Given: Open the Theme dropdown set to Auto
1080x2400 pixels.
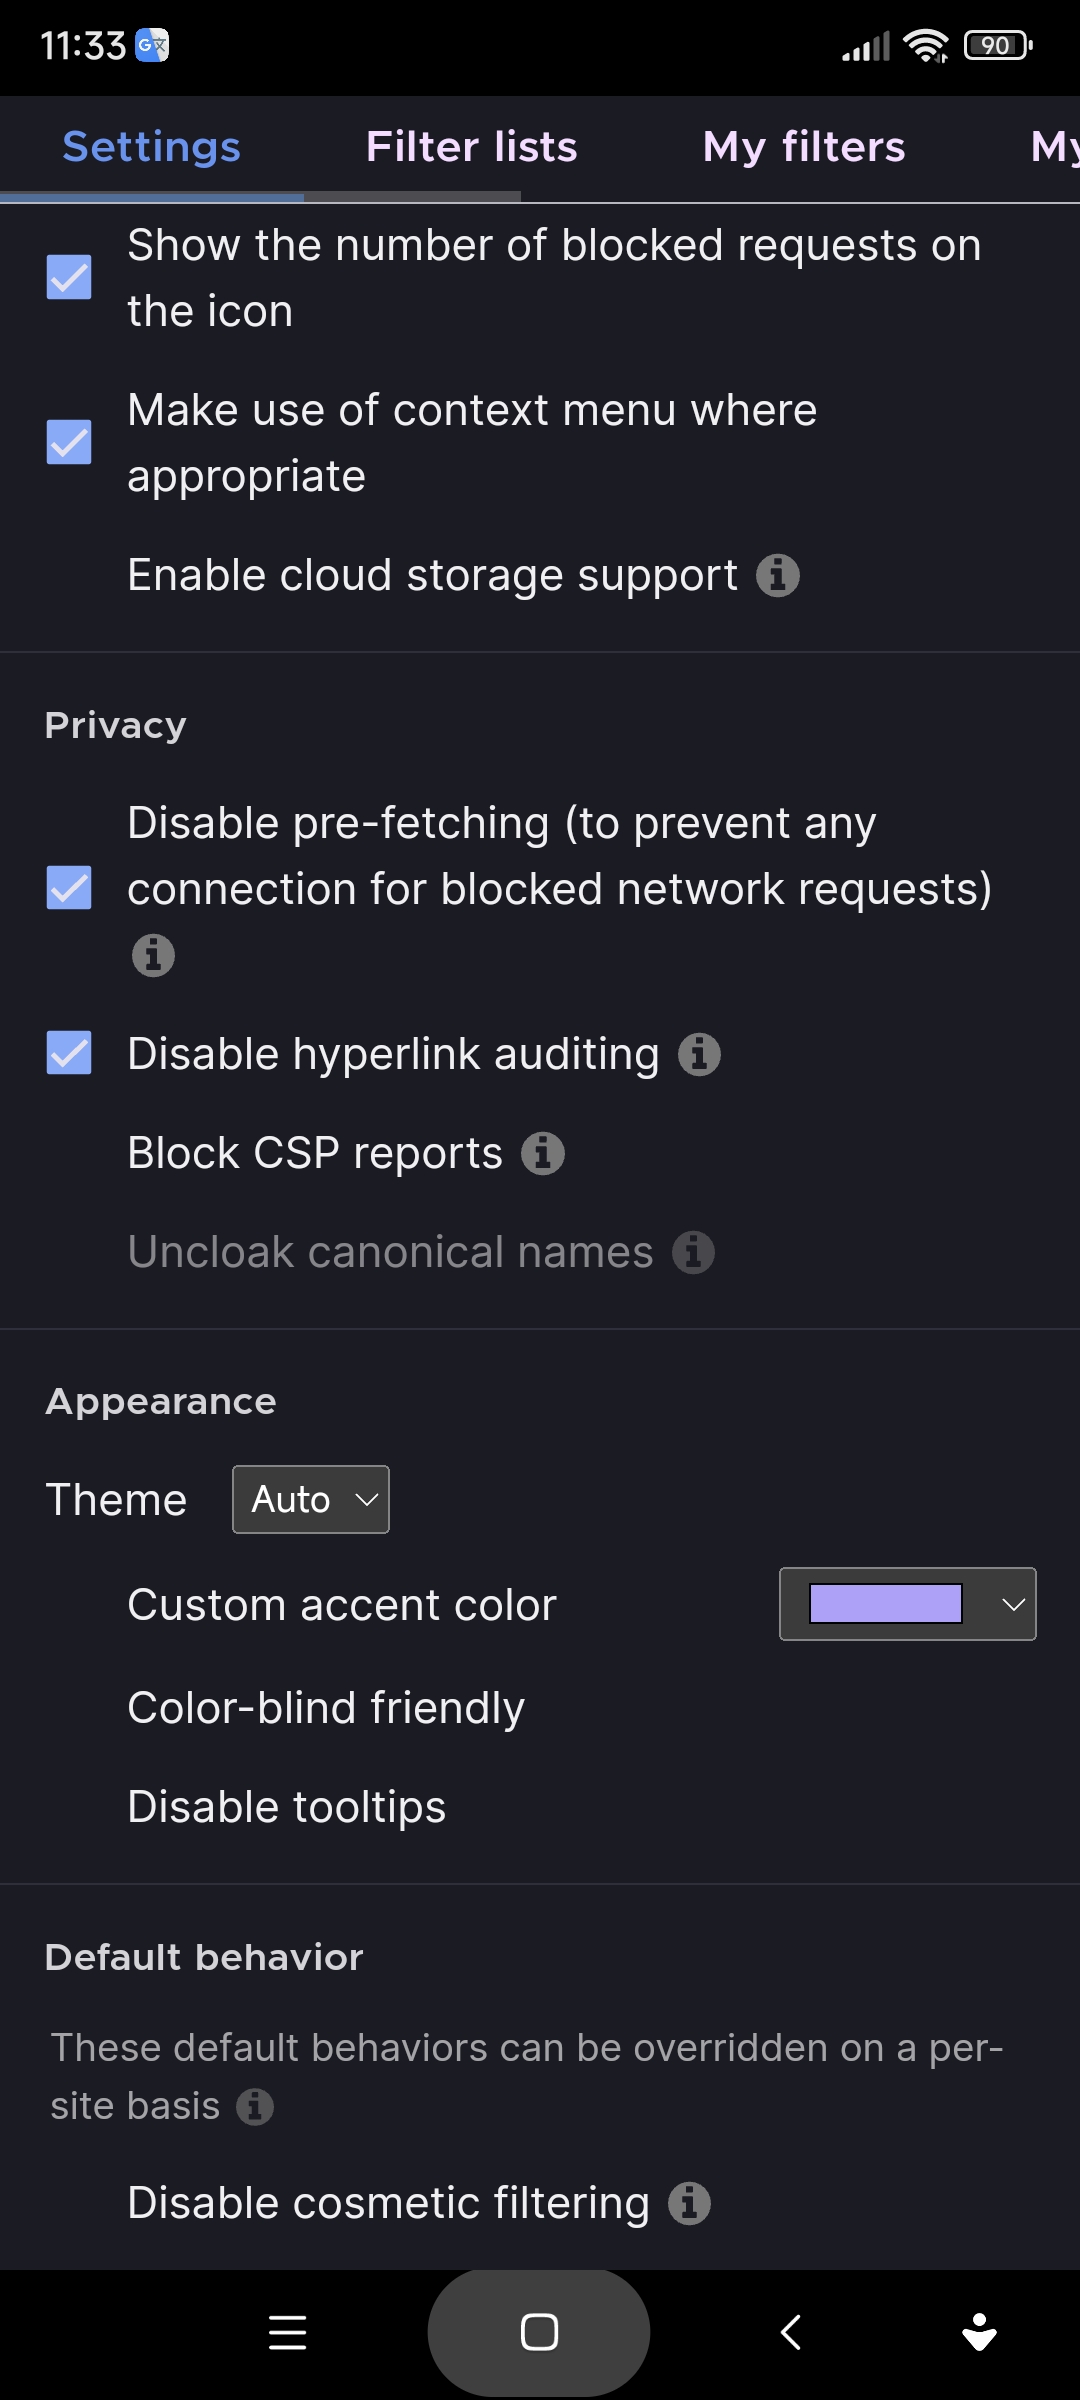Looking at the screenshot, I should [310, 1499].
